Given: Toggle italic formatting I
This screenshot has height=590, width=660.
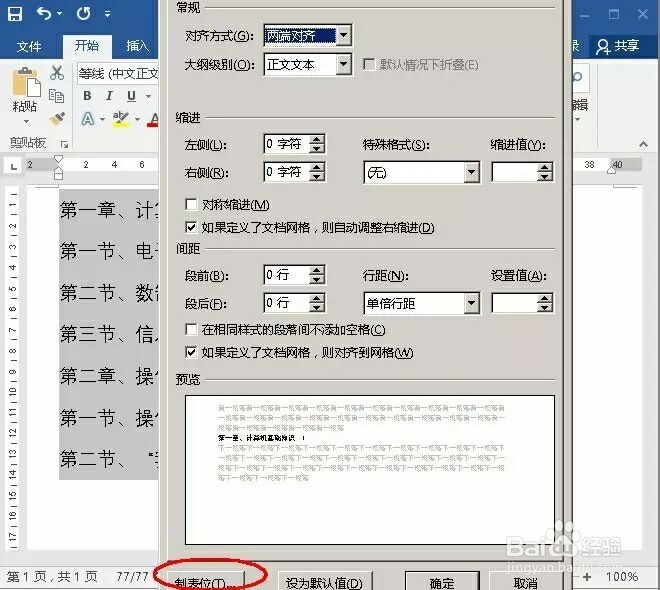Looking at the screenshot, I should pos(109,96).
